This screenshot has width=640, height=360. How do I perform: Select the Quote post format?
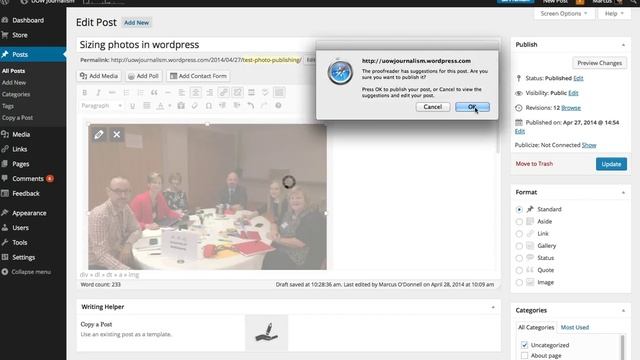519,270
